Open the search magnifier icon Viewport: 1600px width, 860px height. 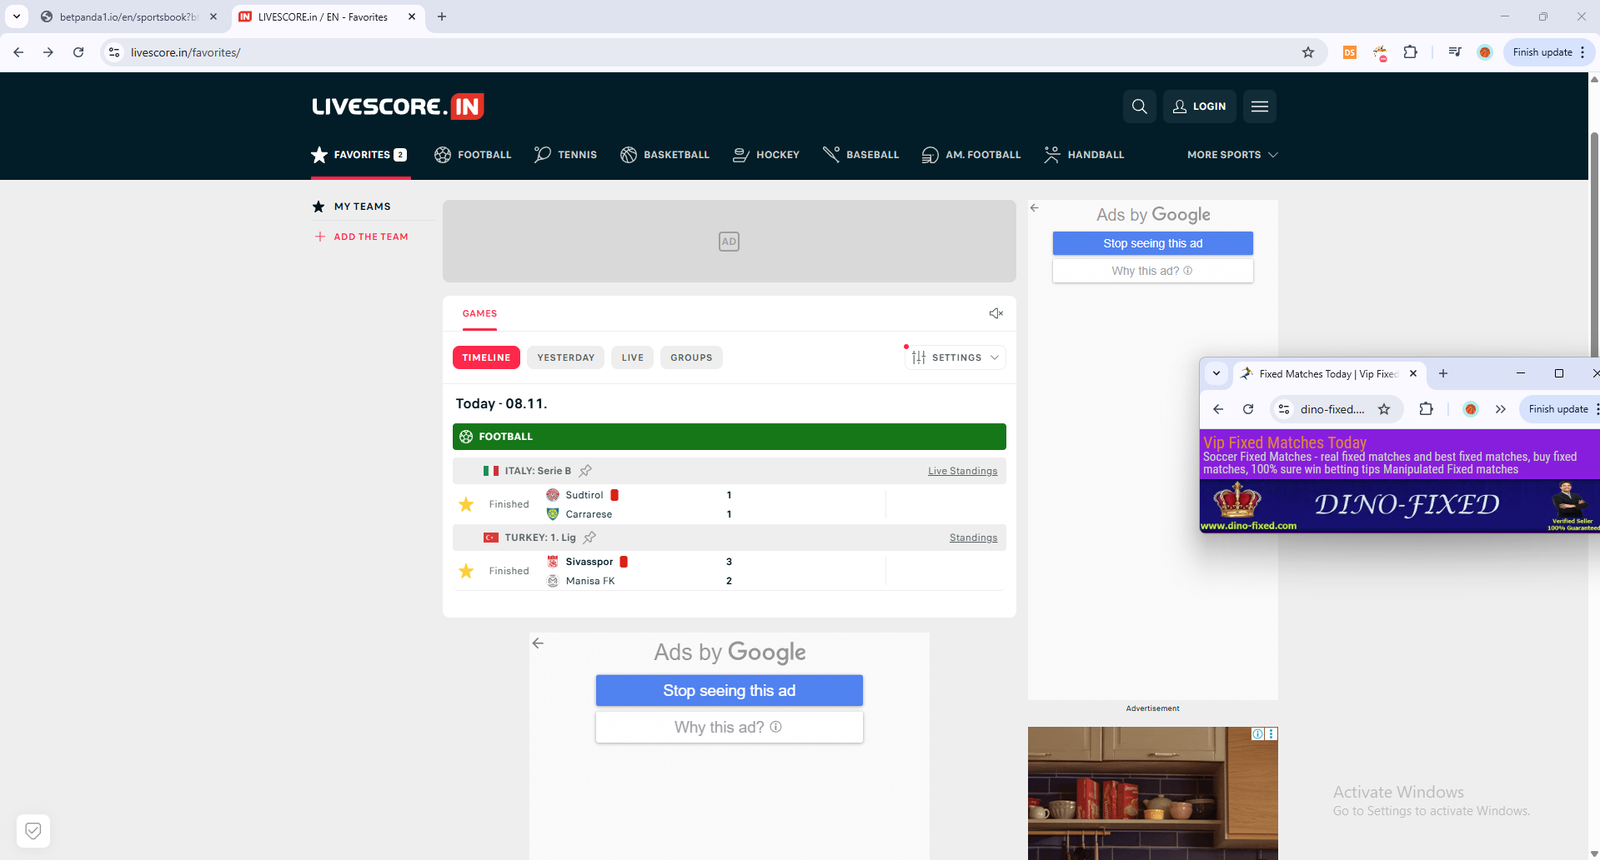coord(1139,106)
